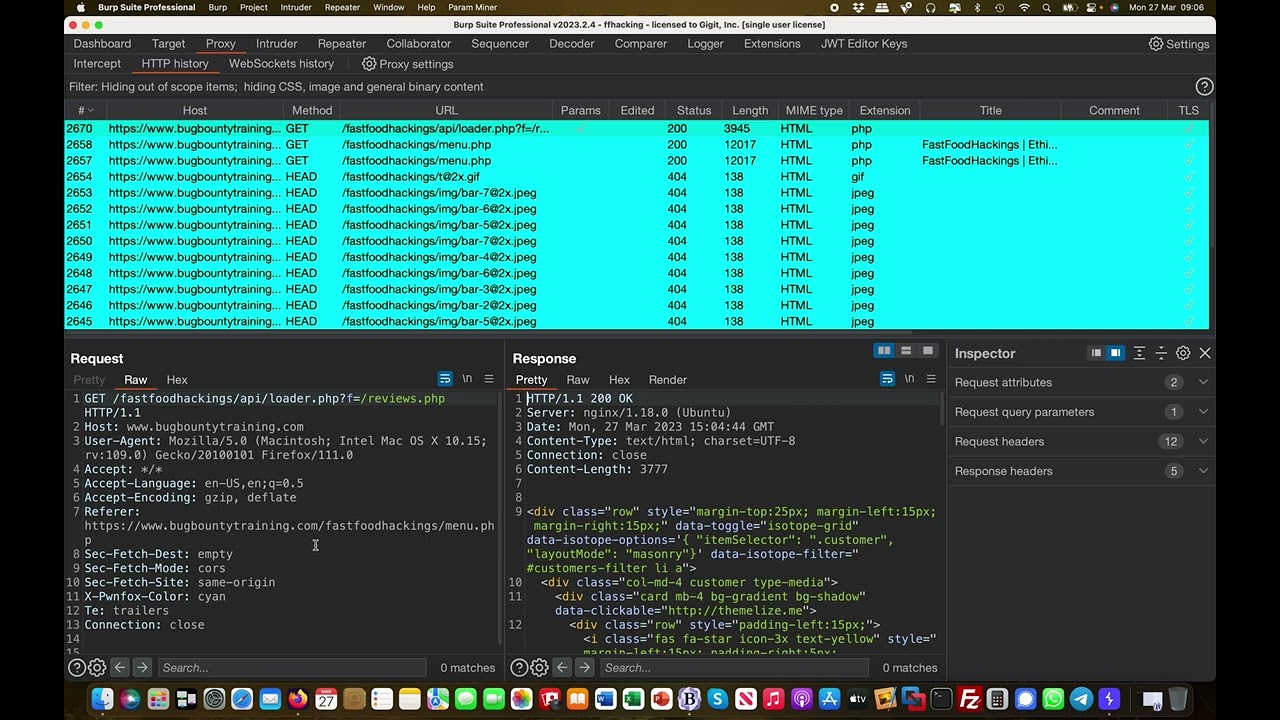
Task: Open the WebSockets history sub-tab
Action: 281,64
